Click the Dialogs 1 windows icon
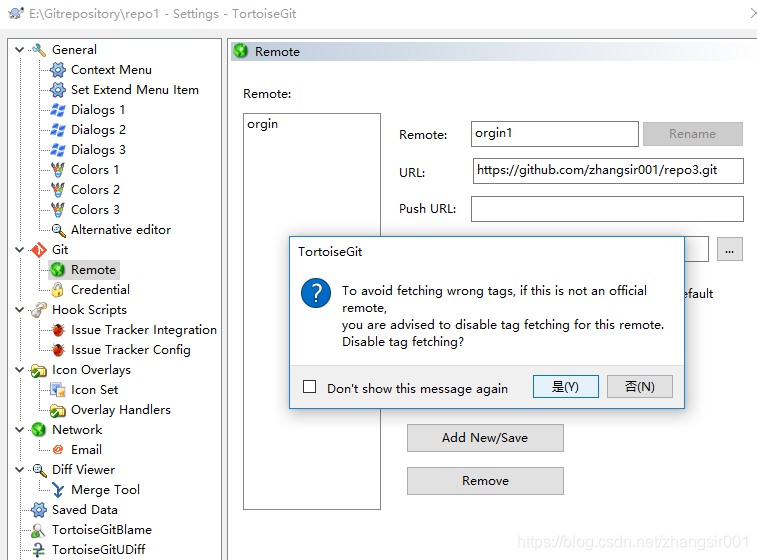757x560 pixels. pyautogui.click(x=58, y=110)
